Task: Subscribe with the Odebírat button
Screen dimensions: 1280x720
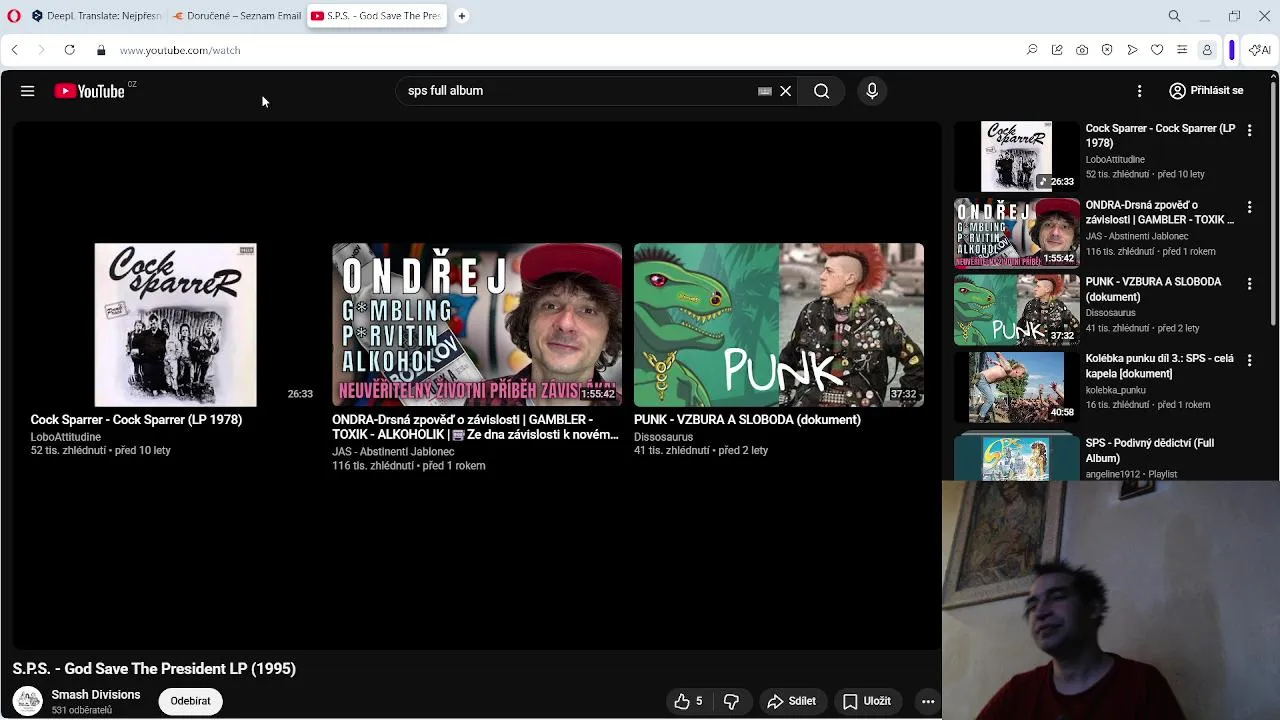Action: (190, 701)
